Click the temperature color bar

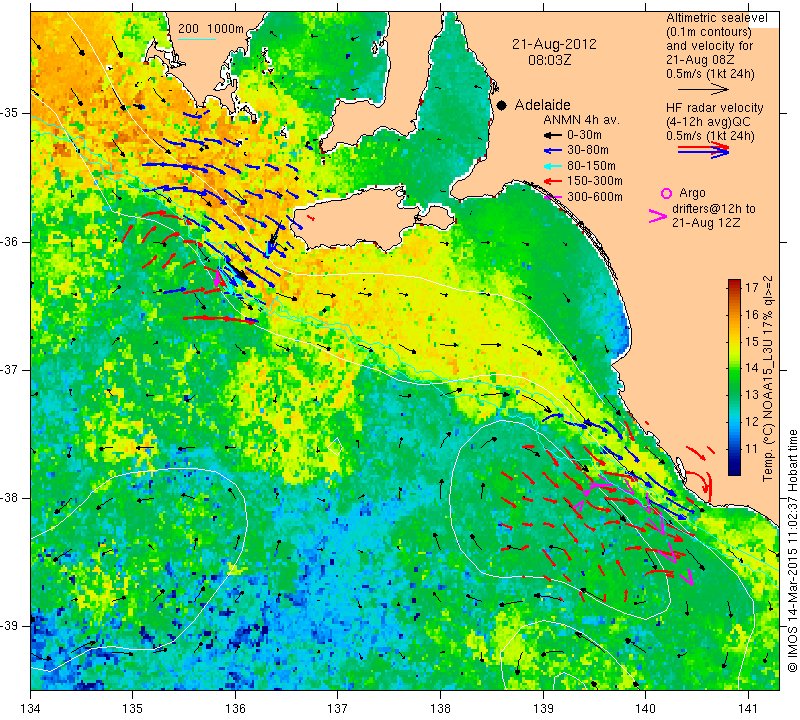coord(734,377)
